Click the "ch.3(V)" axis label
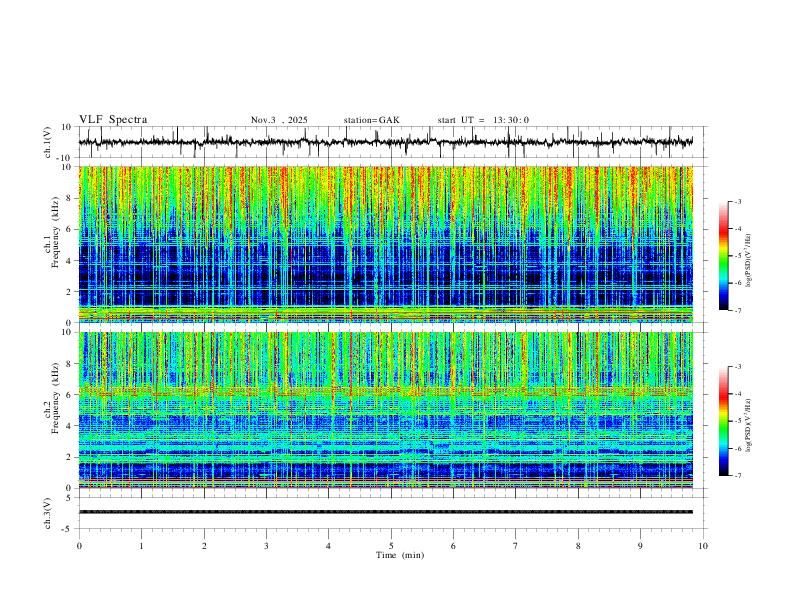792x612 pixels. coord(48,513)
